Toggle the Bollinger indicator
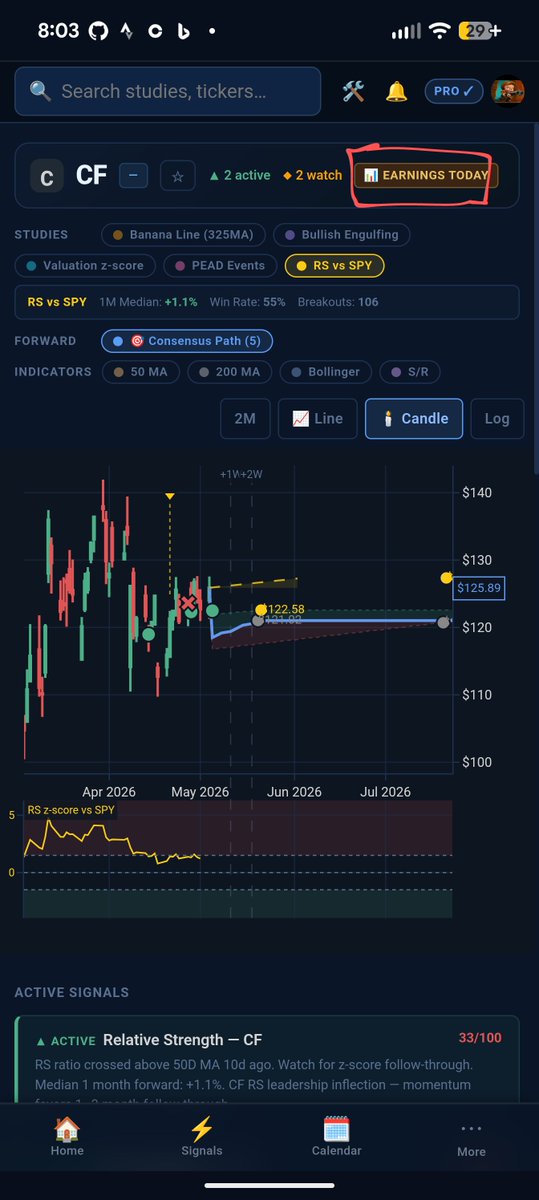The height and width of the screenshot is (1200, 539). (x=326, y=372)
